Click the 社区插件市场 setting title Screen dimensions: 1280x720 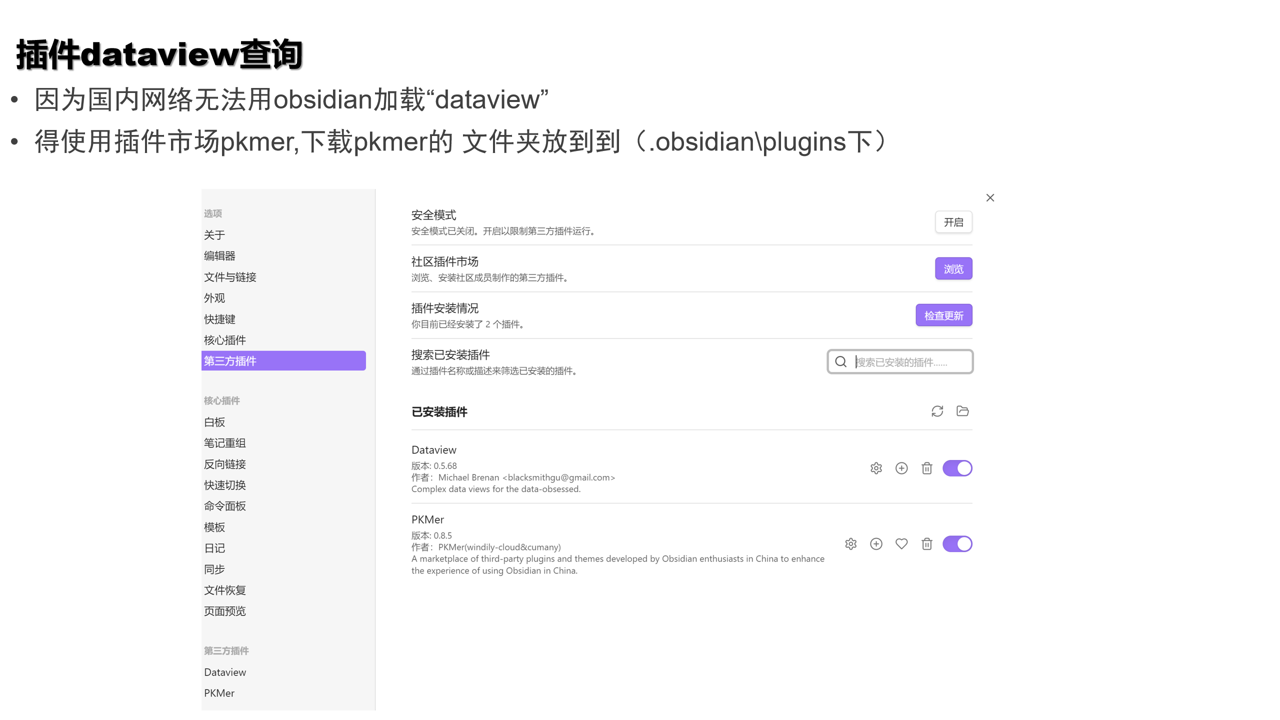445,262
